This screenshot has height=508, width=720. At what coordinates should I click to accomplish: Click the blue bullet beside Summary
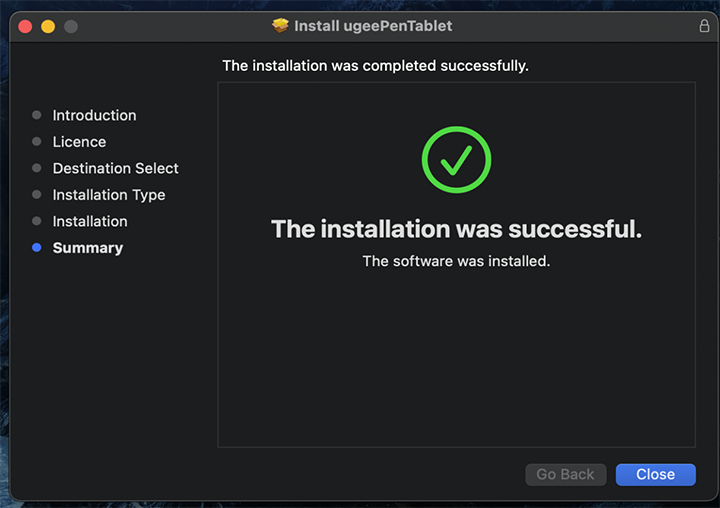tap(37, 248)
